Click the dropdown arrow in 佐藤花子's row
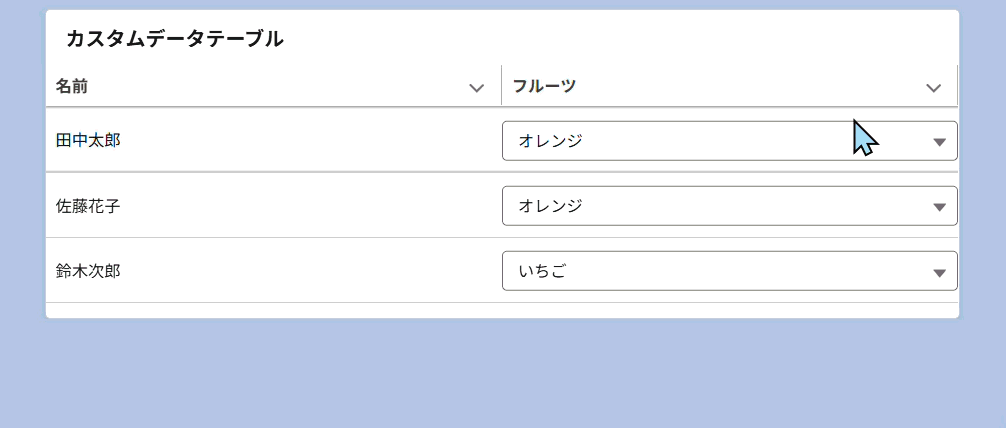This screenshot has width=1006, height=428. tap(939, 207)
